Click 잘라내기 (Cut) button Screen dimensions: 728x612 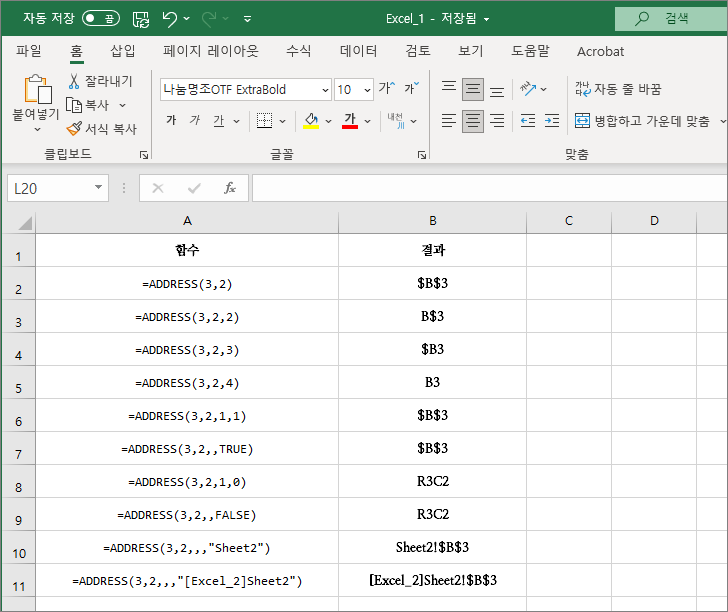101,81
